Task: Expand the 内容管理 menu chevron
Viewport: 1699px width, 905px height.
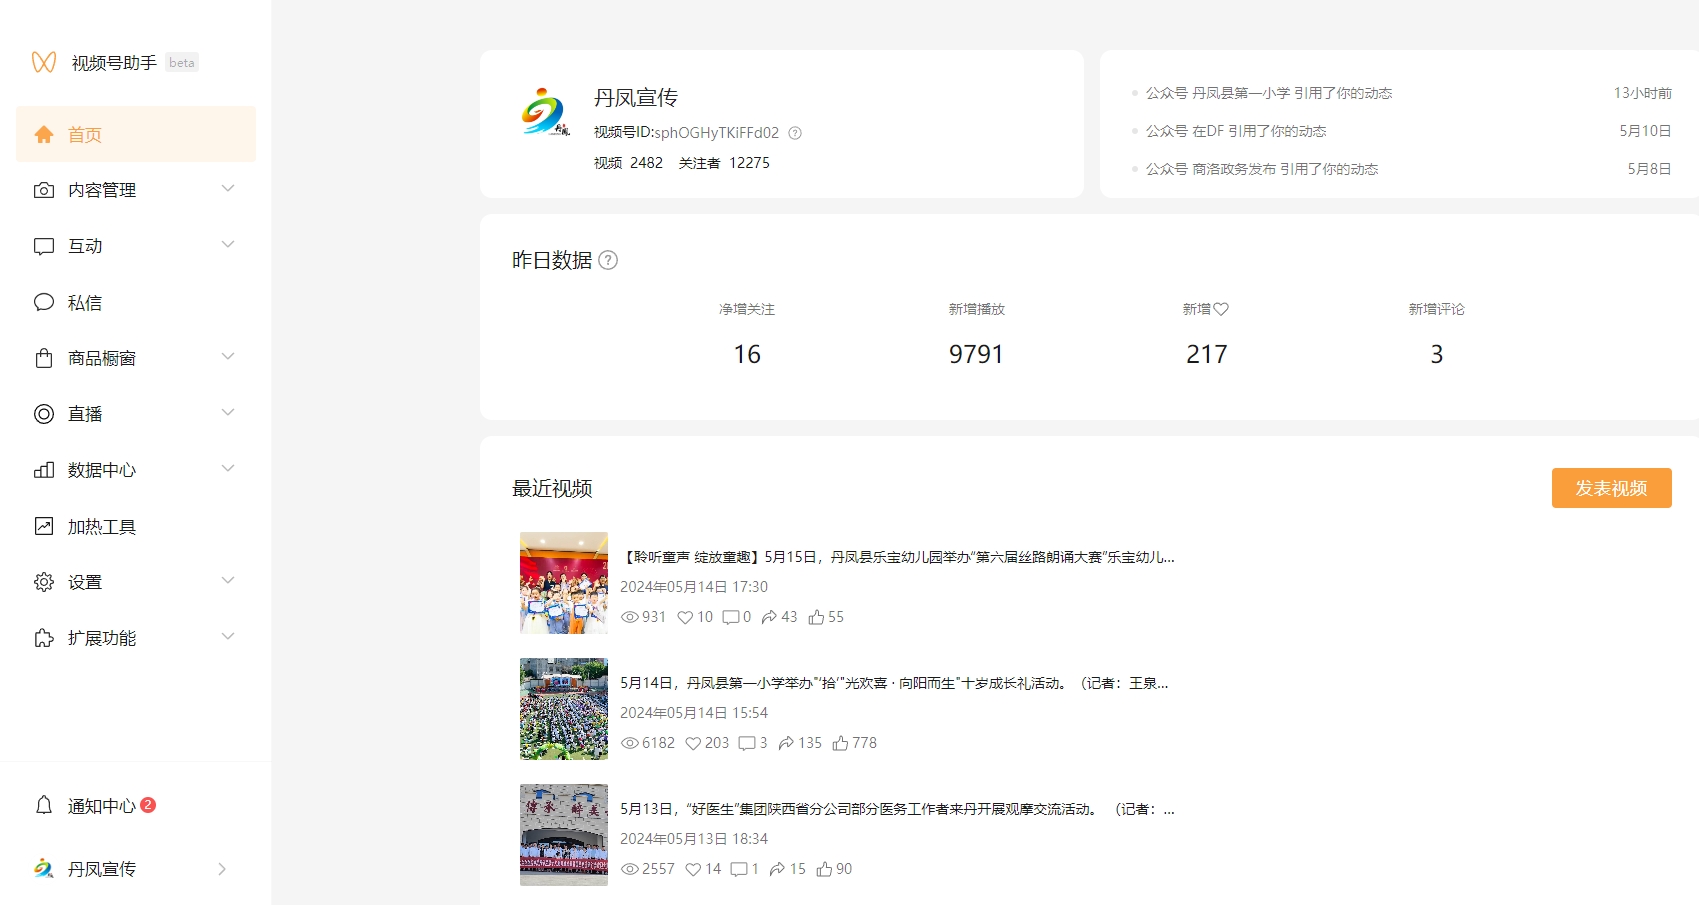Action: [x=228, y=189]
